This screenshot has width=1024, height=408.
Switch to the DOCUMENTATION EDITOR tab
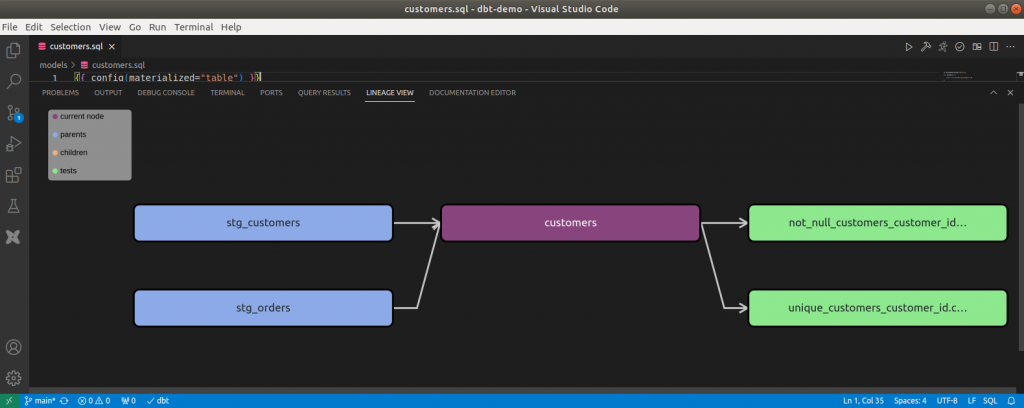[472, 93]
